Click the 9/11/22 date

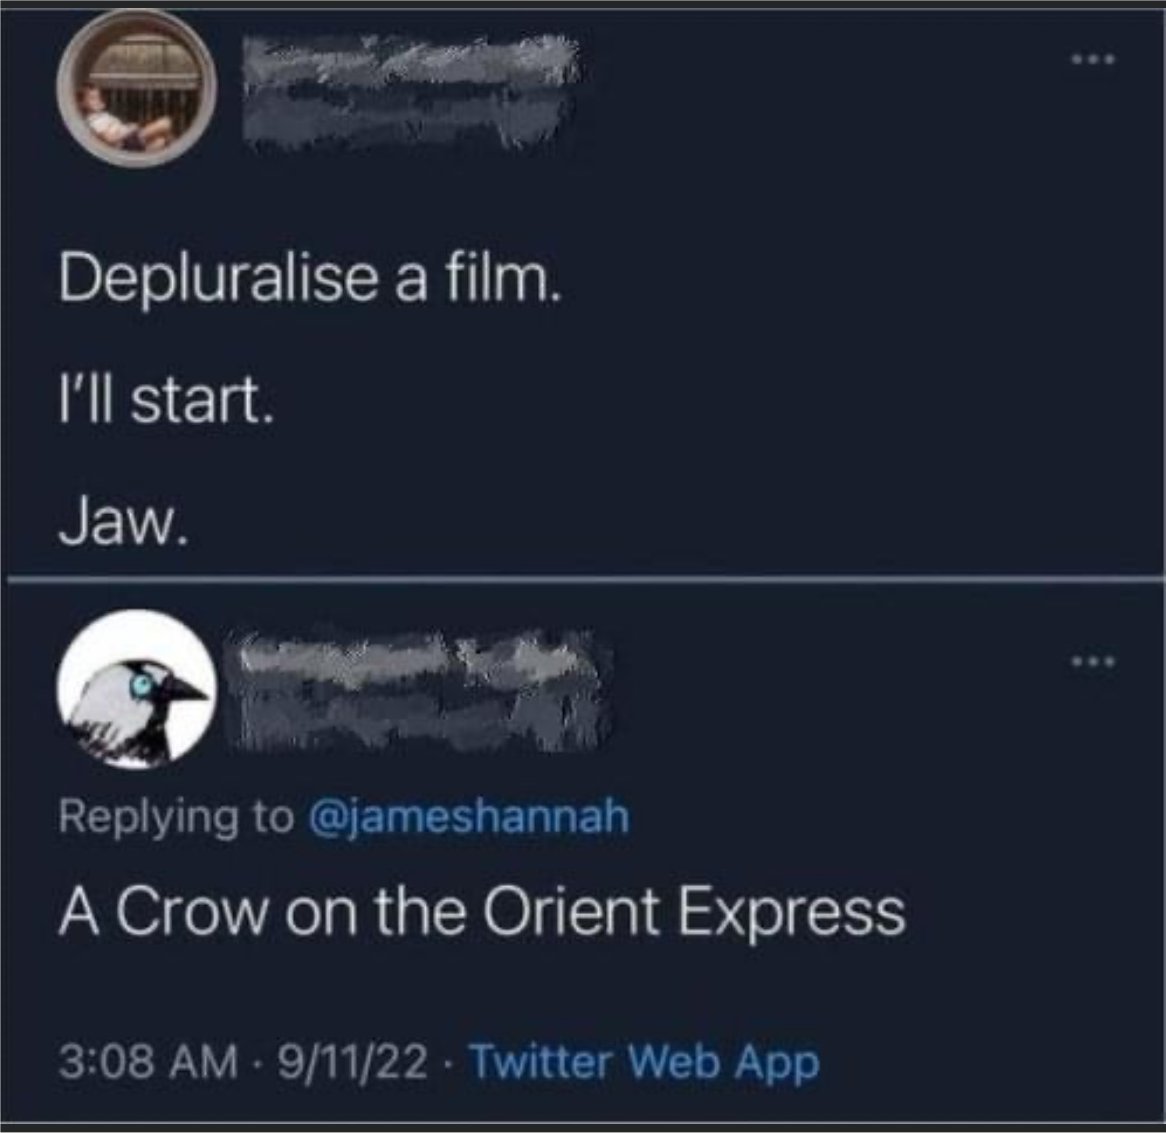click(x=352, y=1062)
